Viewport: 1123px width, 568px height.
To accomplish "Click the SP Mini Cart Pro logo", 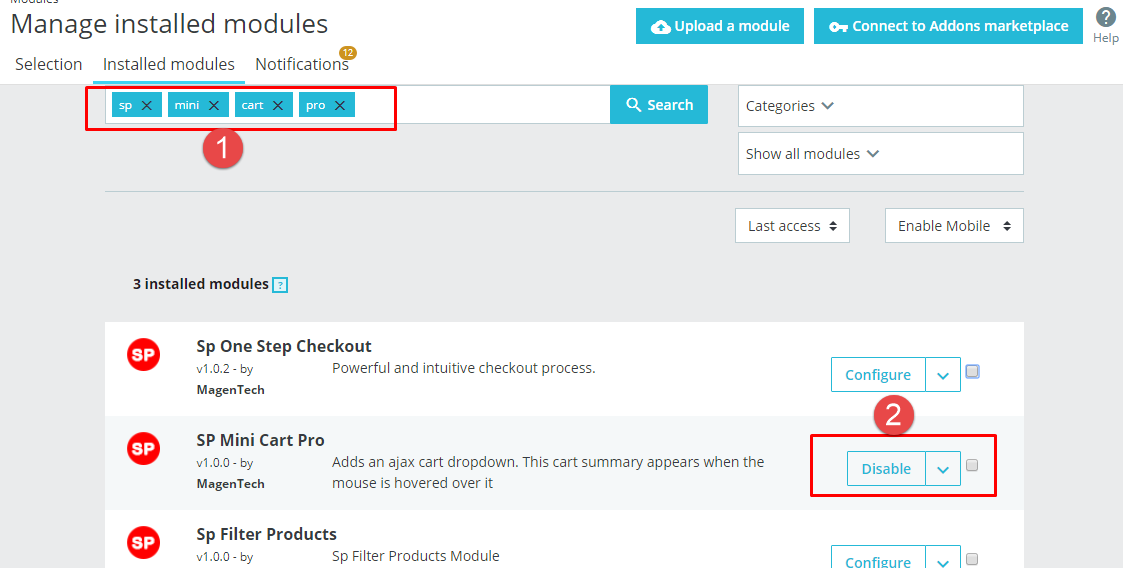I will click(143, 448).
